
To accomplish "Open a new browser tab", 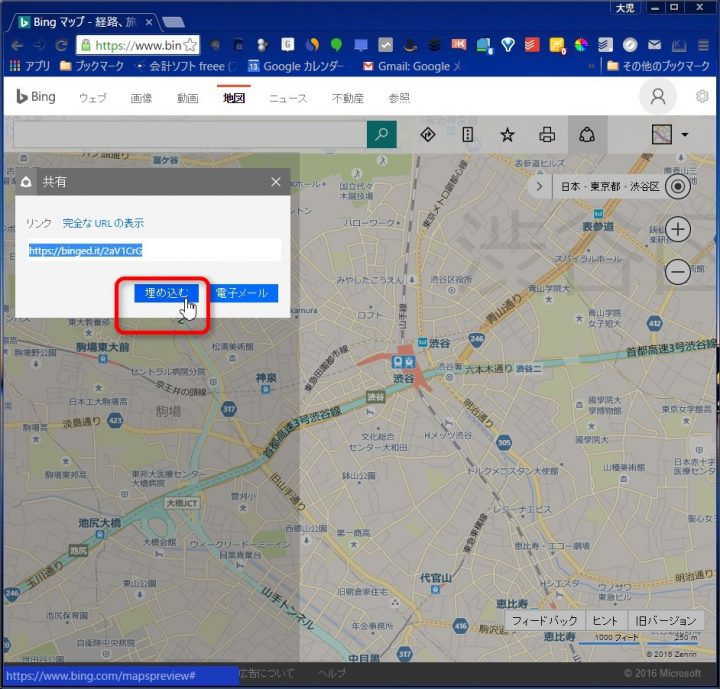I will click(x=174, y=22).
